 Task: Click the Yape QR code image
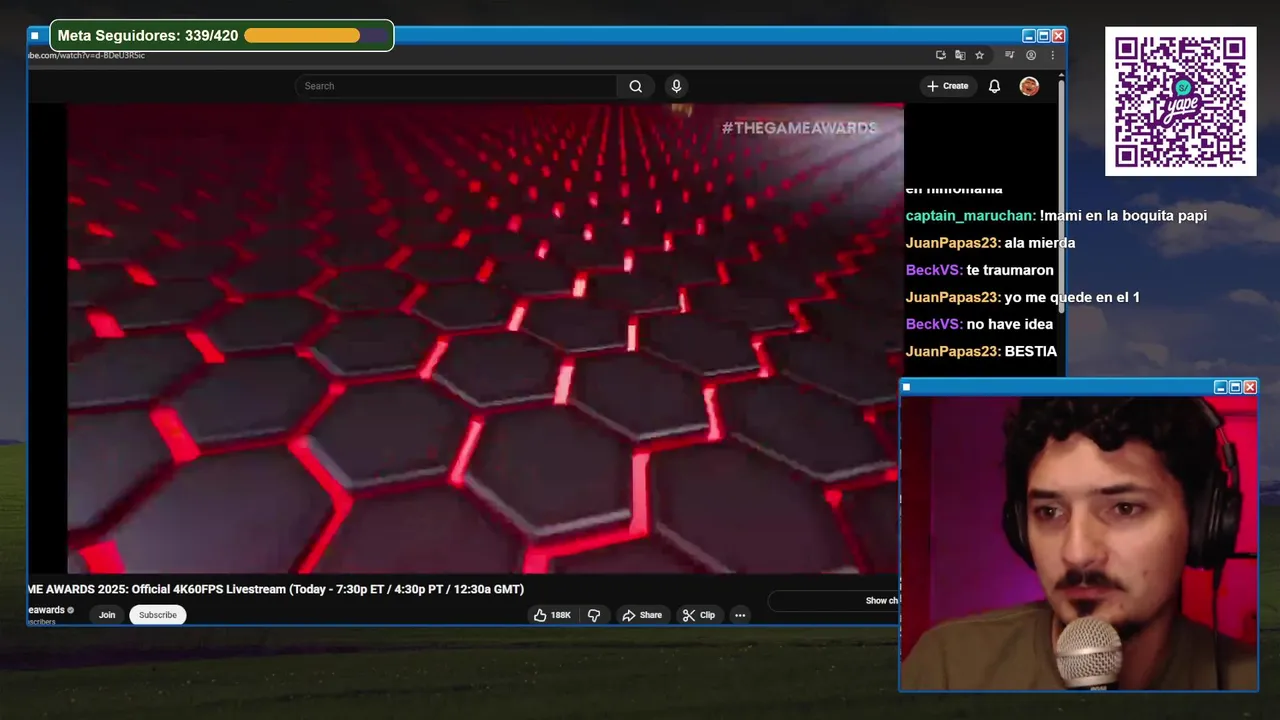click(x=1180, y=101)
